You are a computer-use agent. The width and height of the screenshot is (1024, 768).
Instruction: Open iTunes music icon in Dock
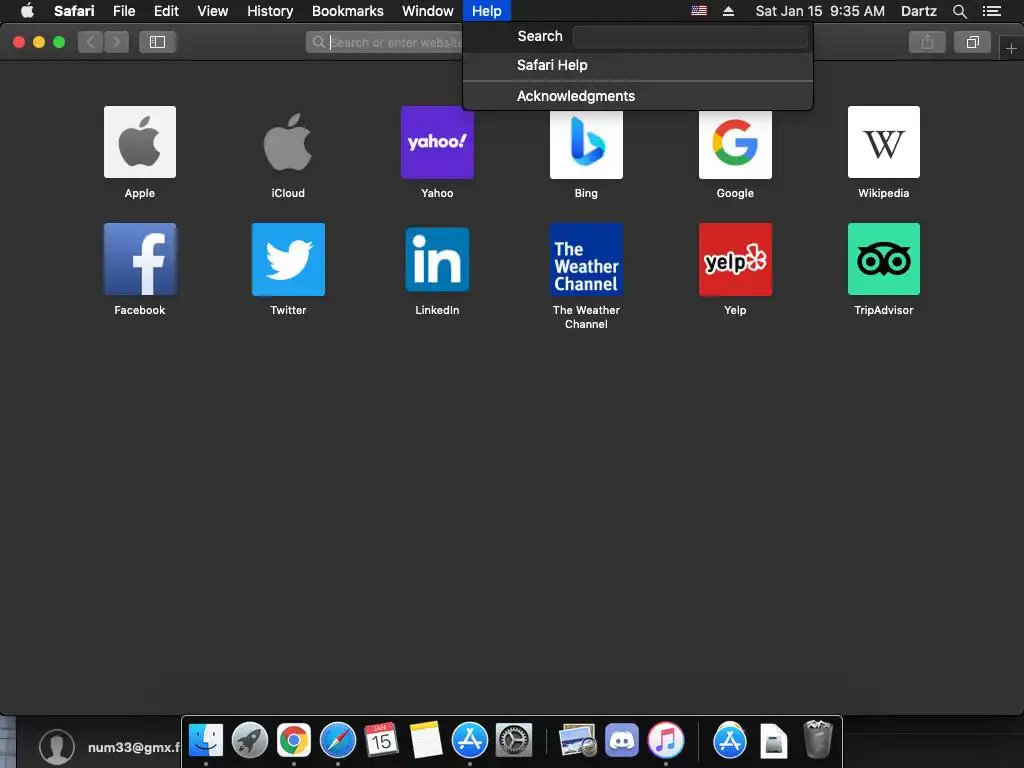(665, 741)
